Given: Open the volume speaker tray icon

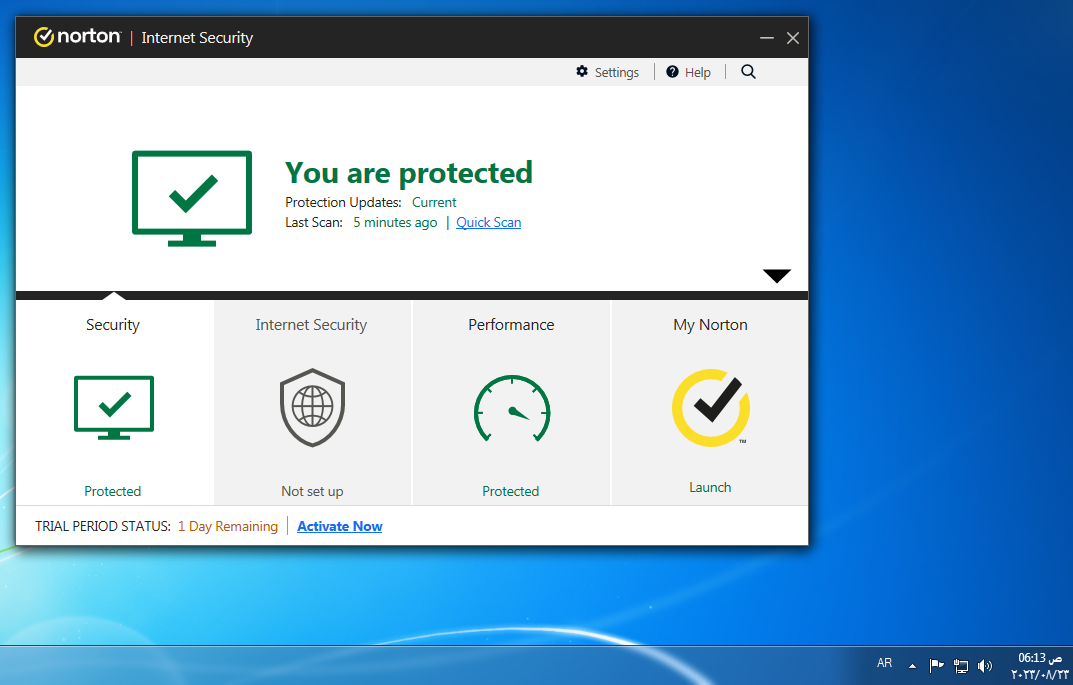Looking at the screenshot, I should pos(985,665).
